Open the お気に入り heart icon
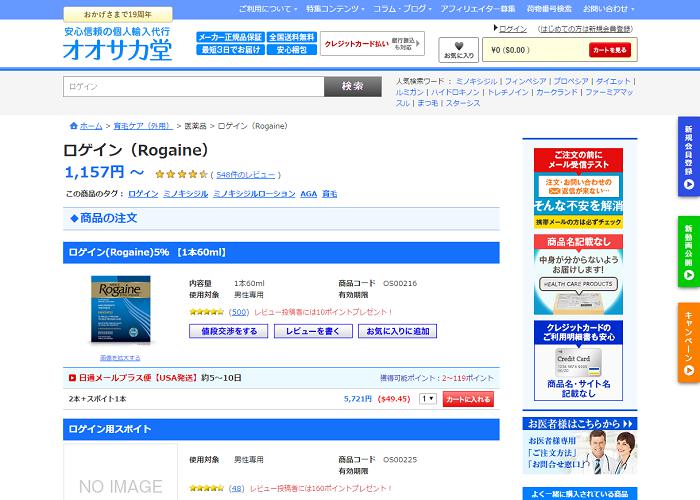The width and height of the screenshot is (700, 500). coord(458,50)
